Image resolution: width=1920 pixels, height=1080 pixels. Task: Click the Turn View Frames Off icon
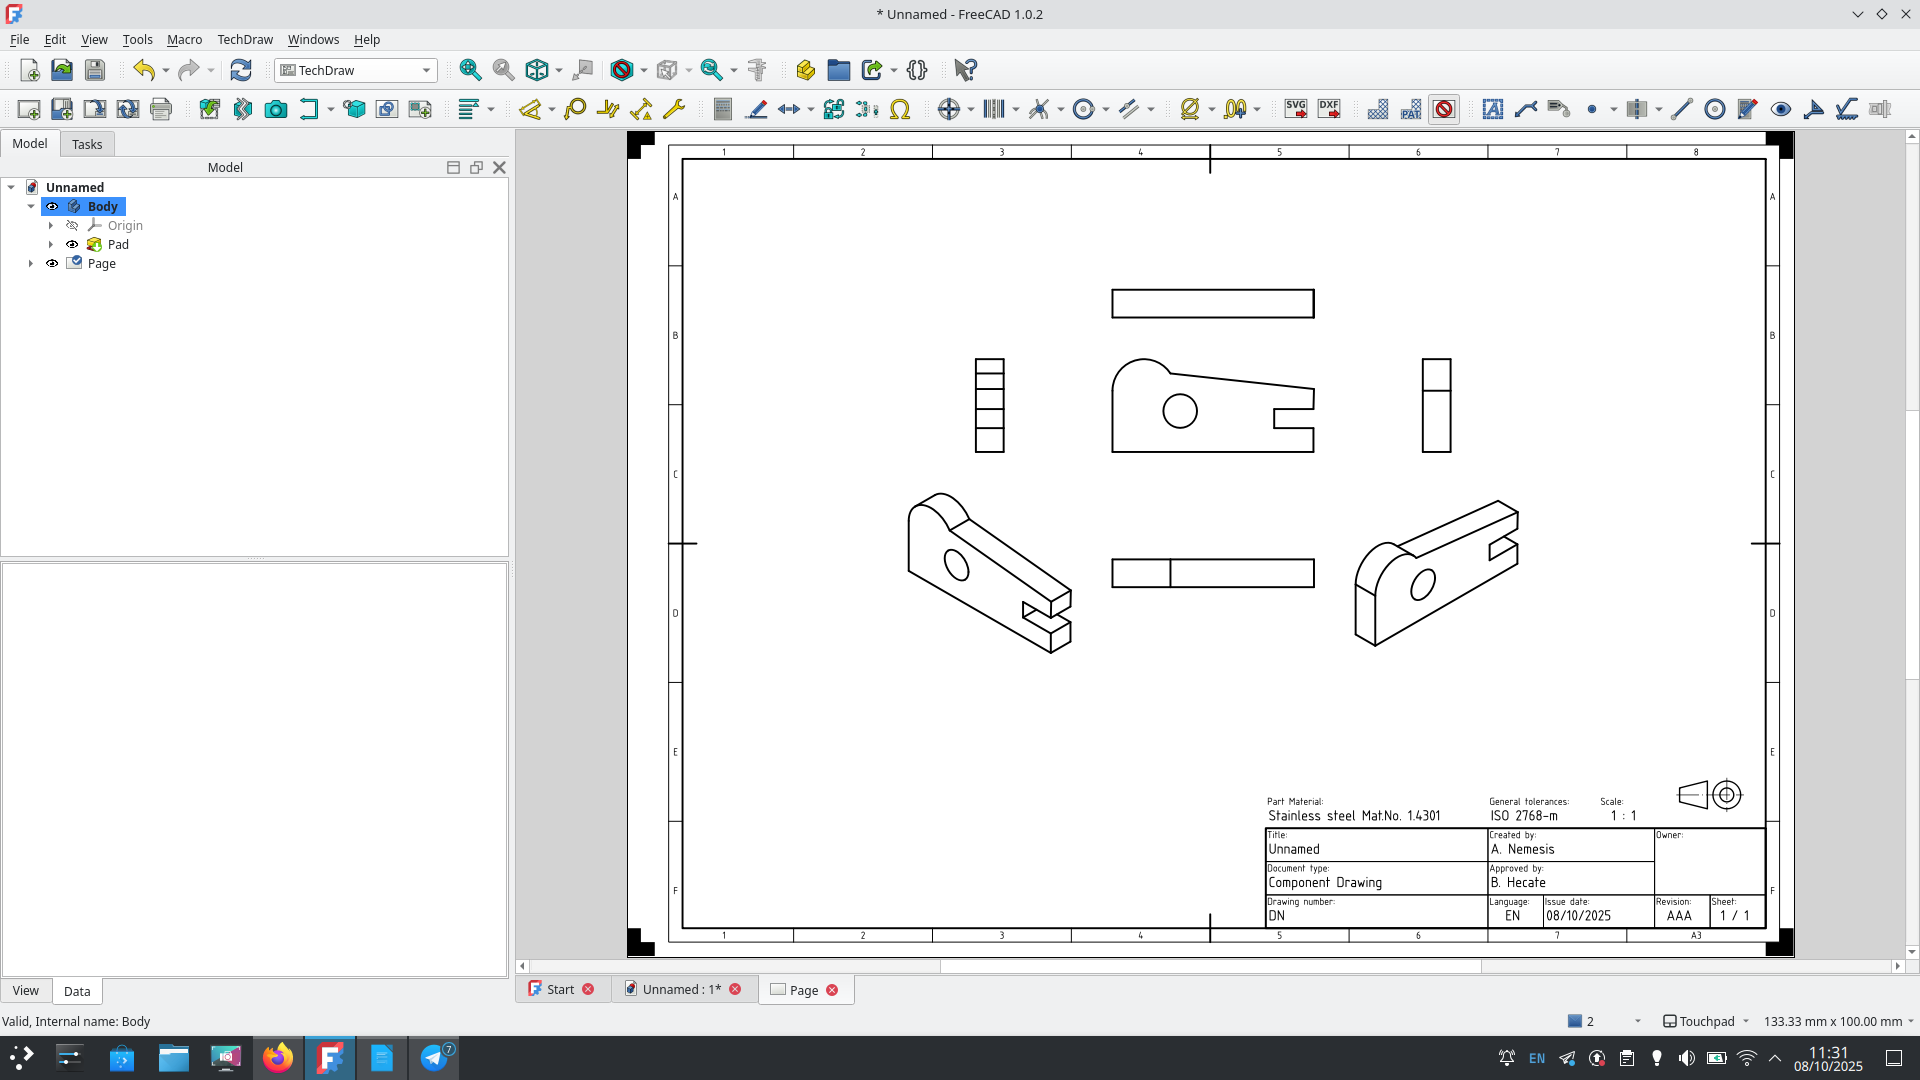coord(1445,109)
